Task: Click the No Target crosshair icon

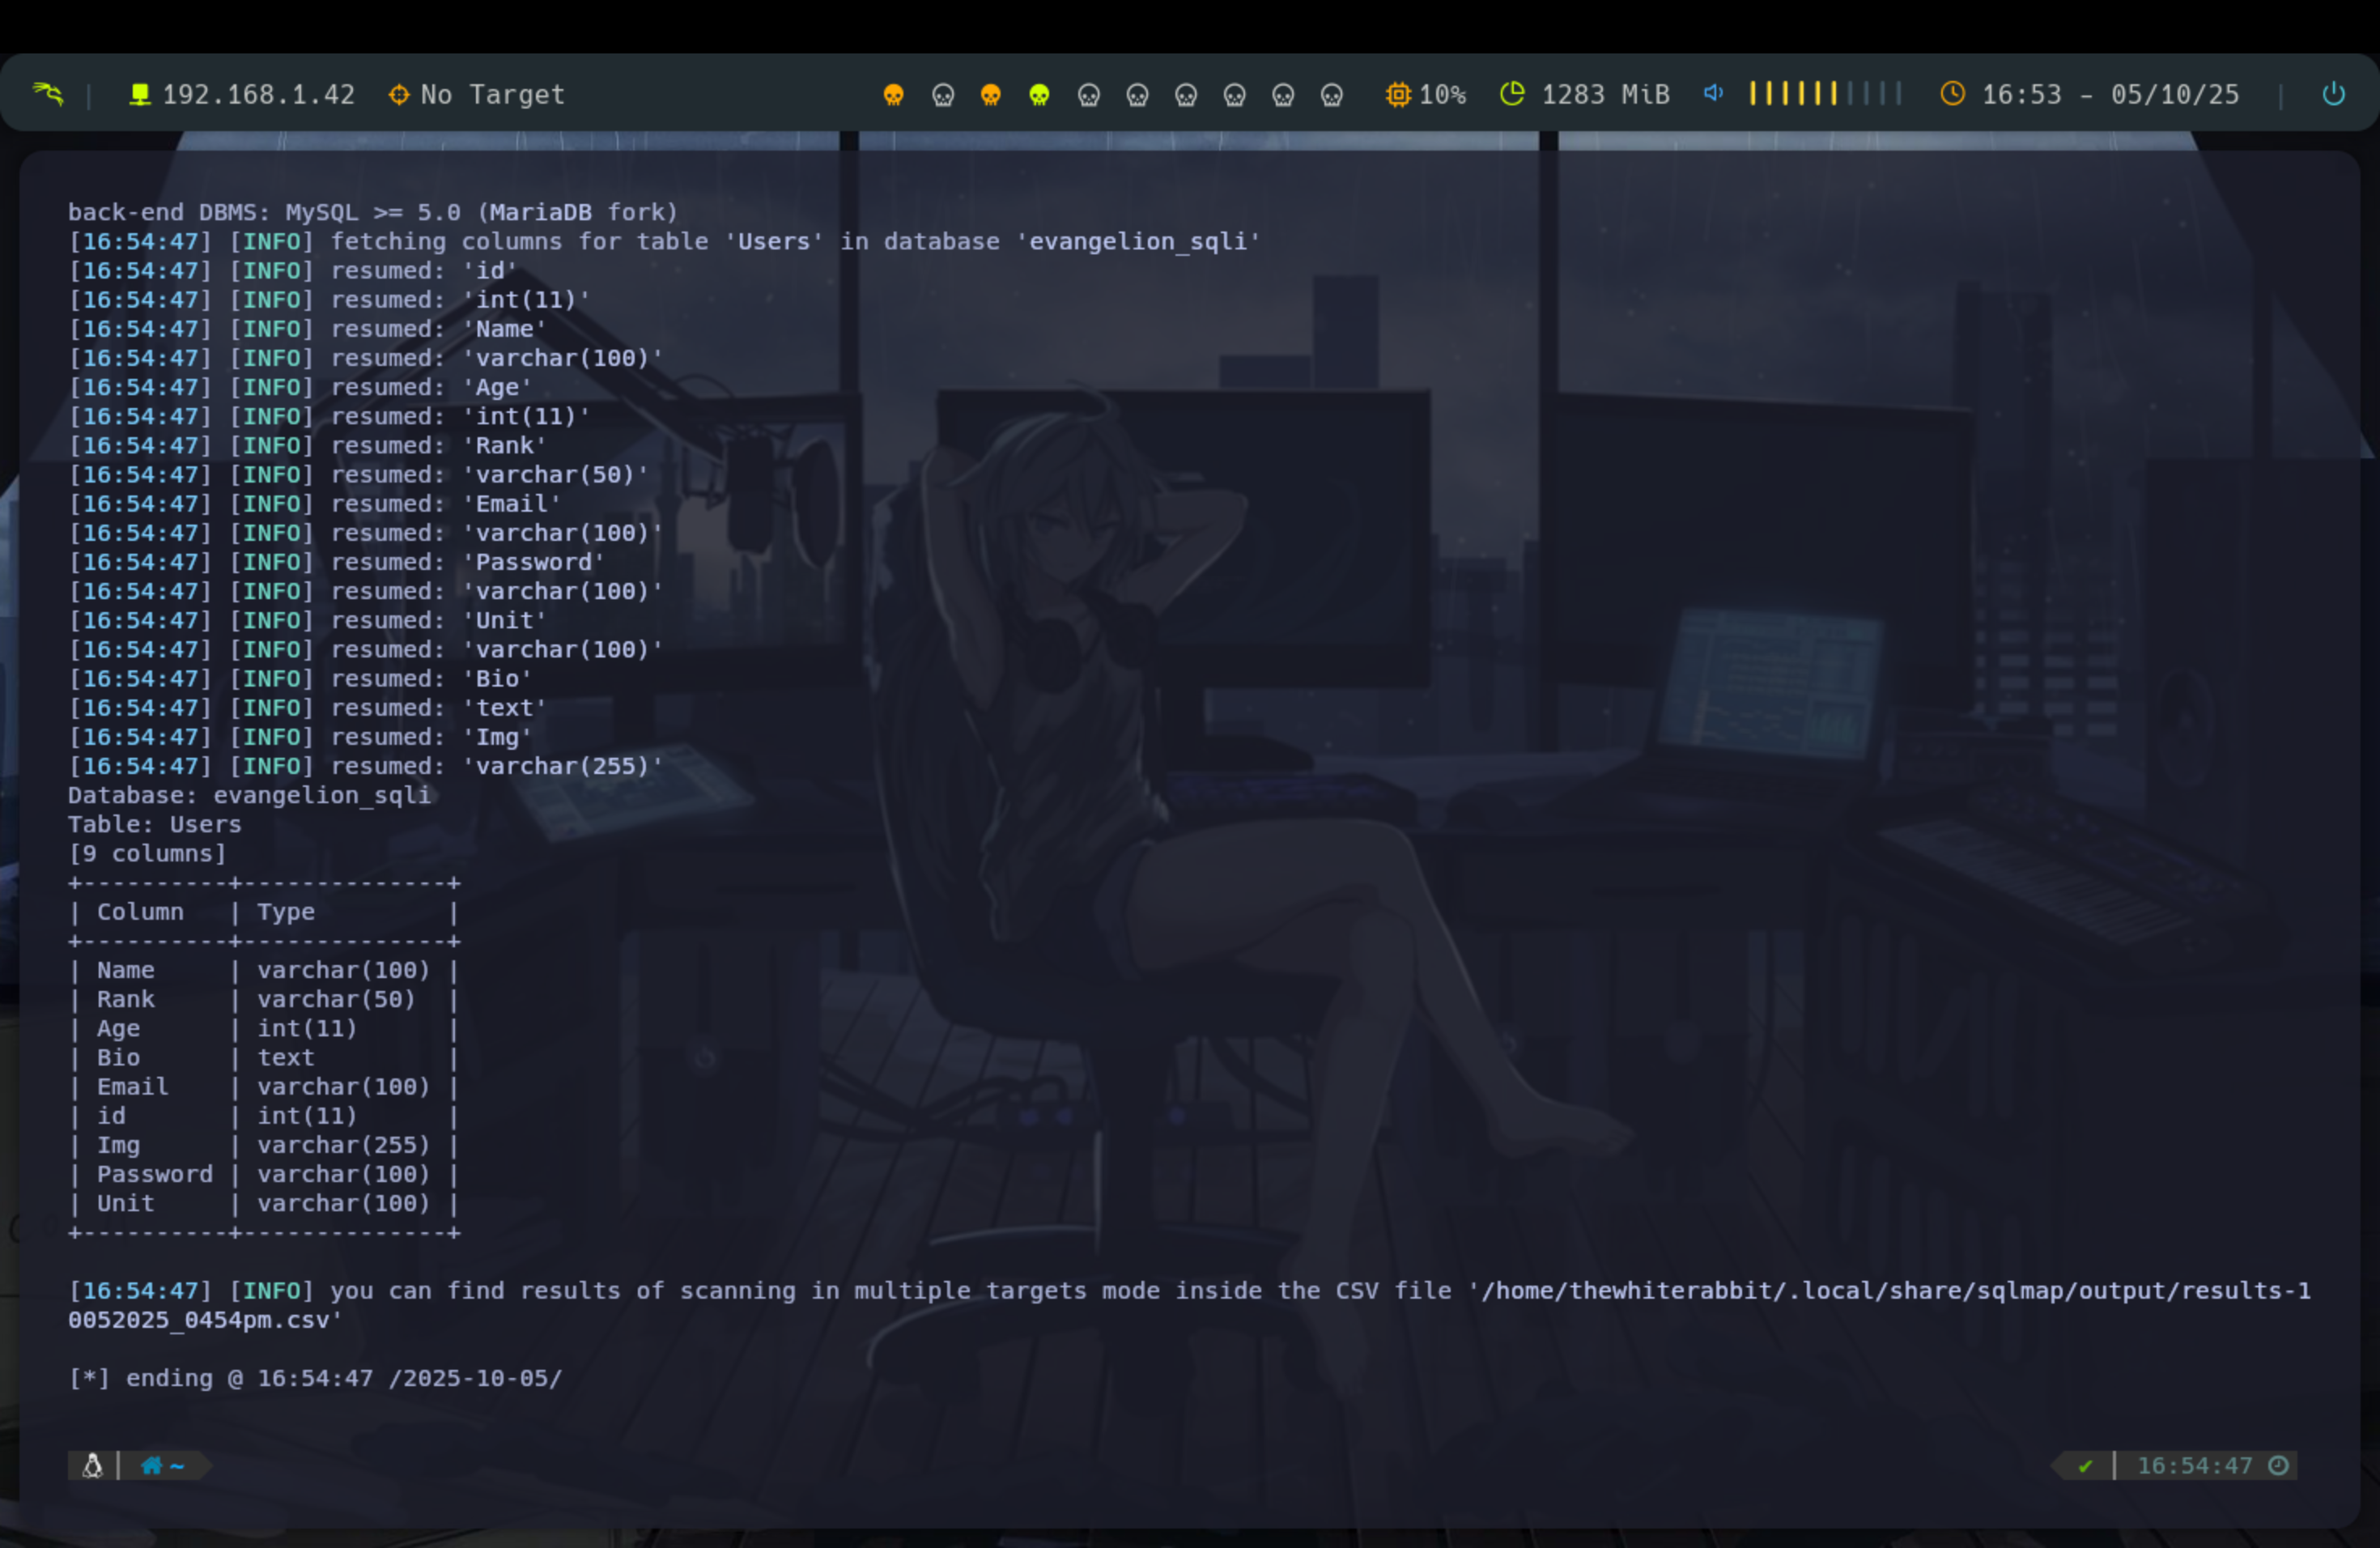Action: [398, 94]
